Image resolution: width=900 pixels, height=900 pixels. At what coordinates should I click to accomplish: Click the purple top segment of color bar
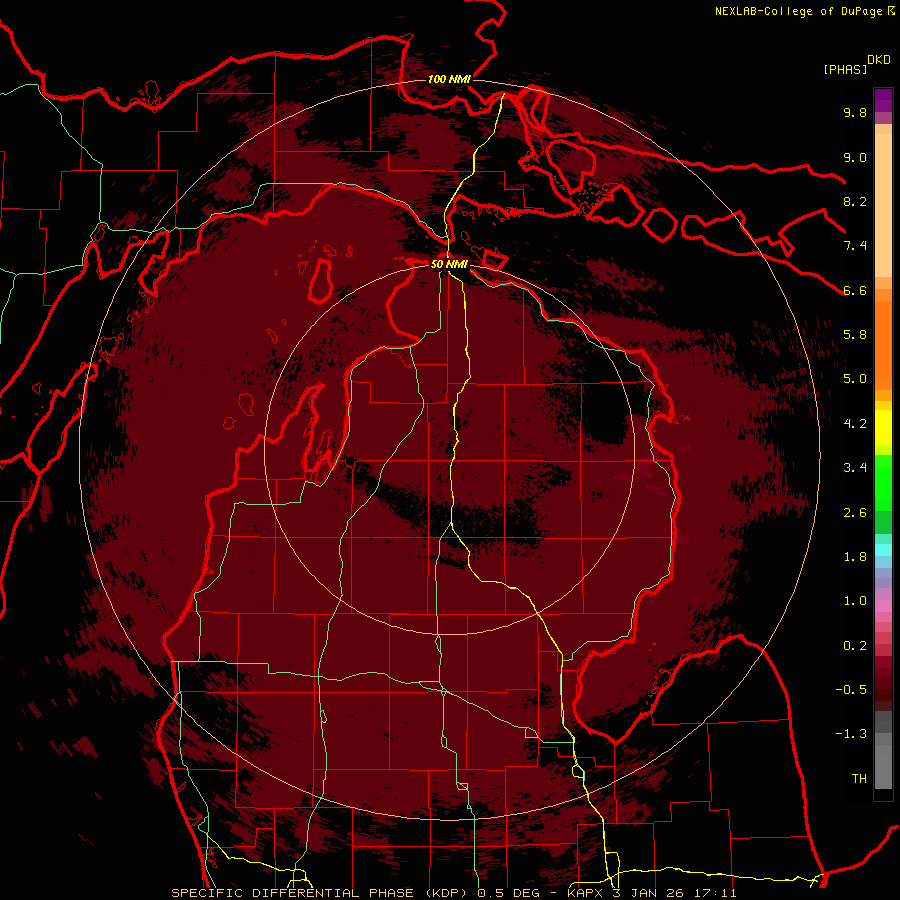[x=883, y=100]
